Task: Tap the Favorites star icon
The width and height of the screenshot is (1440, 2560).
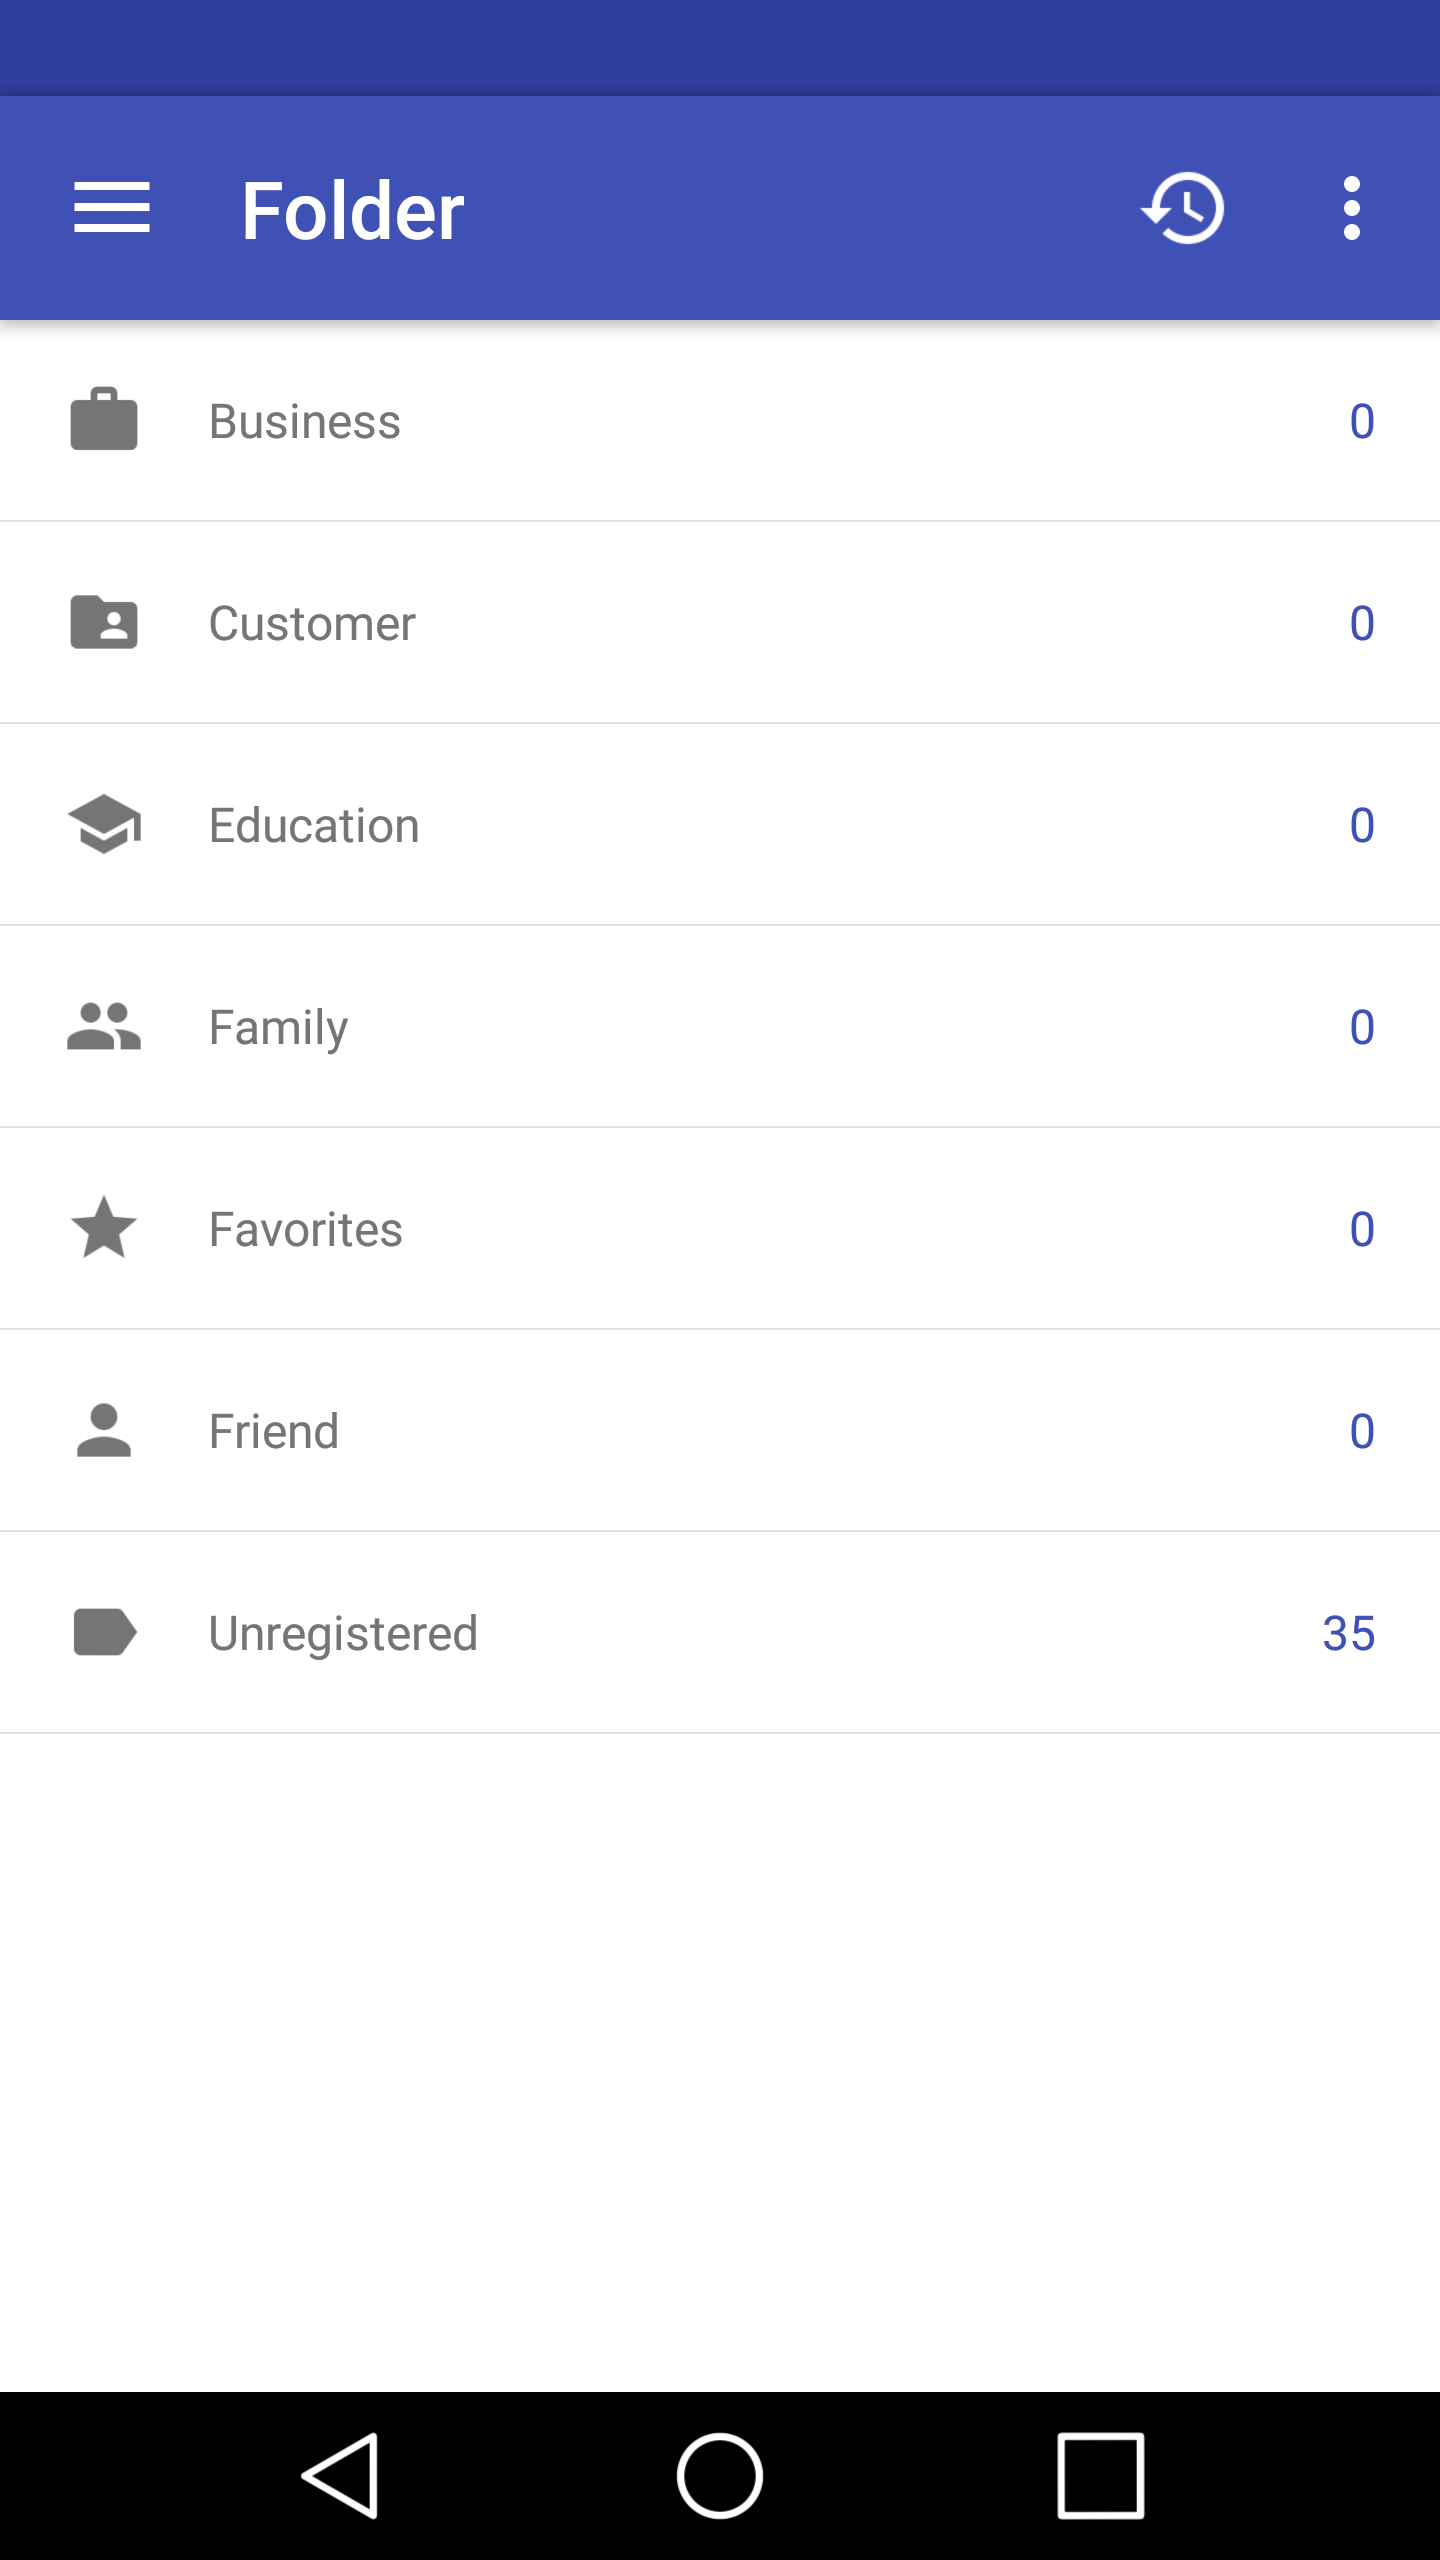Action: [x=104, y=1228]
